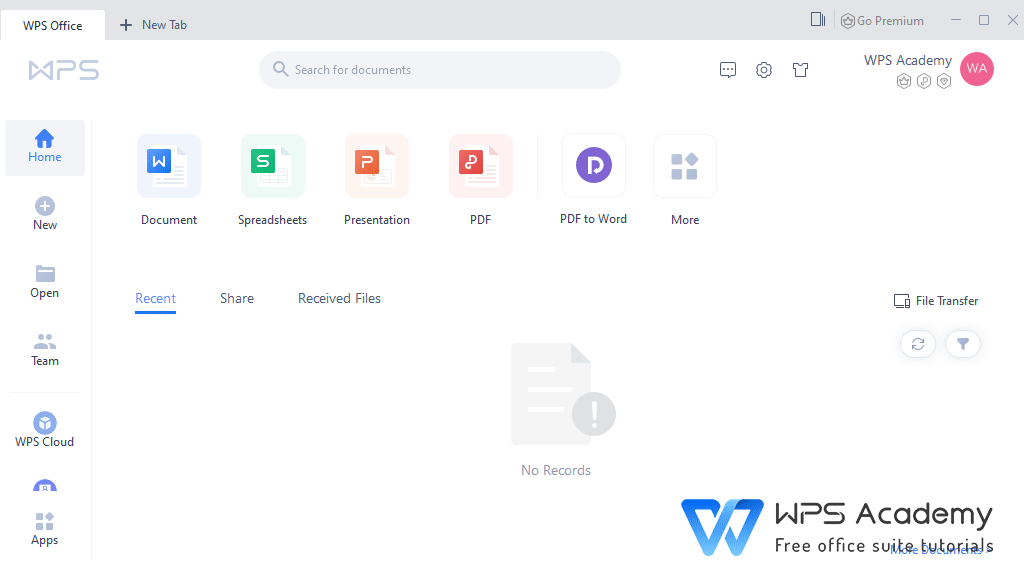This screenshot has height=576, width=1024.
Task: Focus the Search for documents field
Action: click(x=440, y=70)
